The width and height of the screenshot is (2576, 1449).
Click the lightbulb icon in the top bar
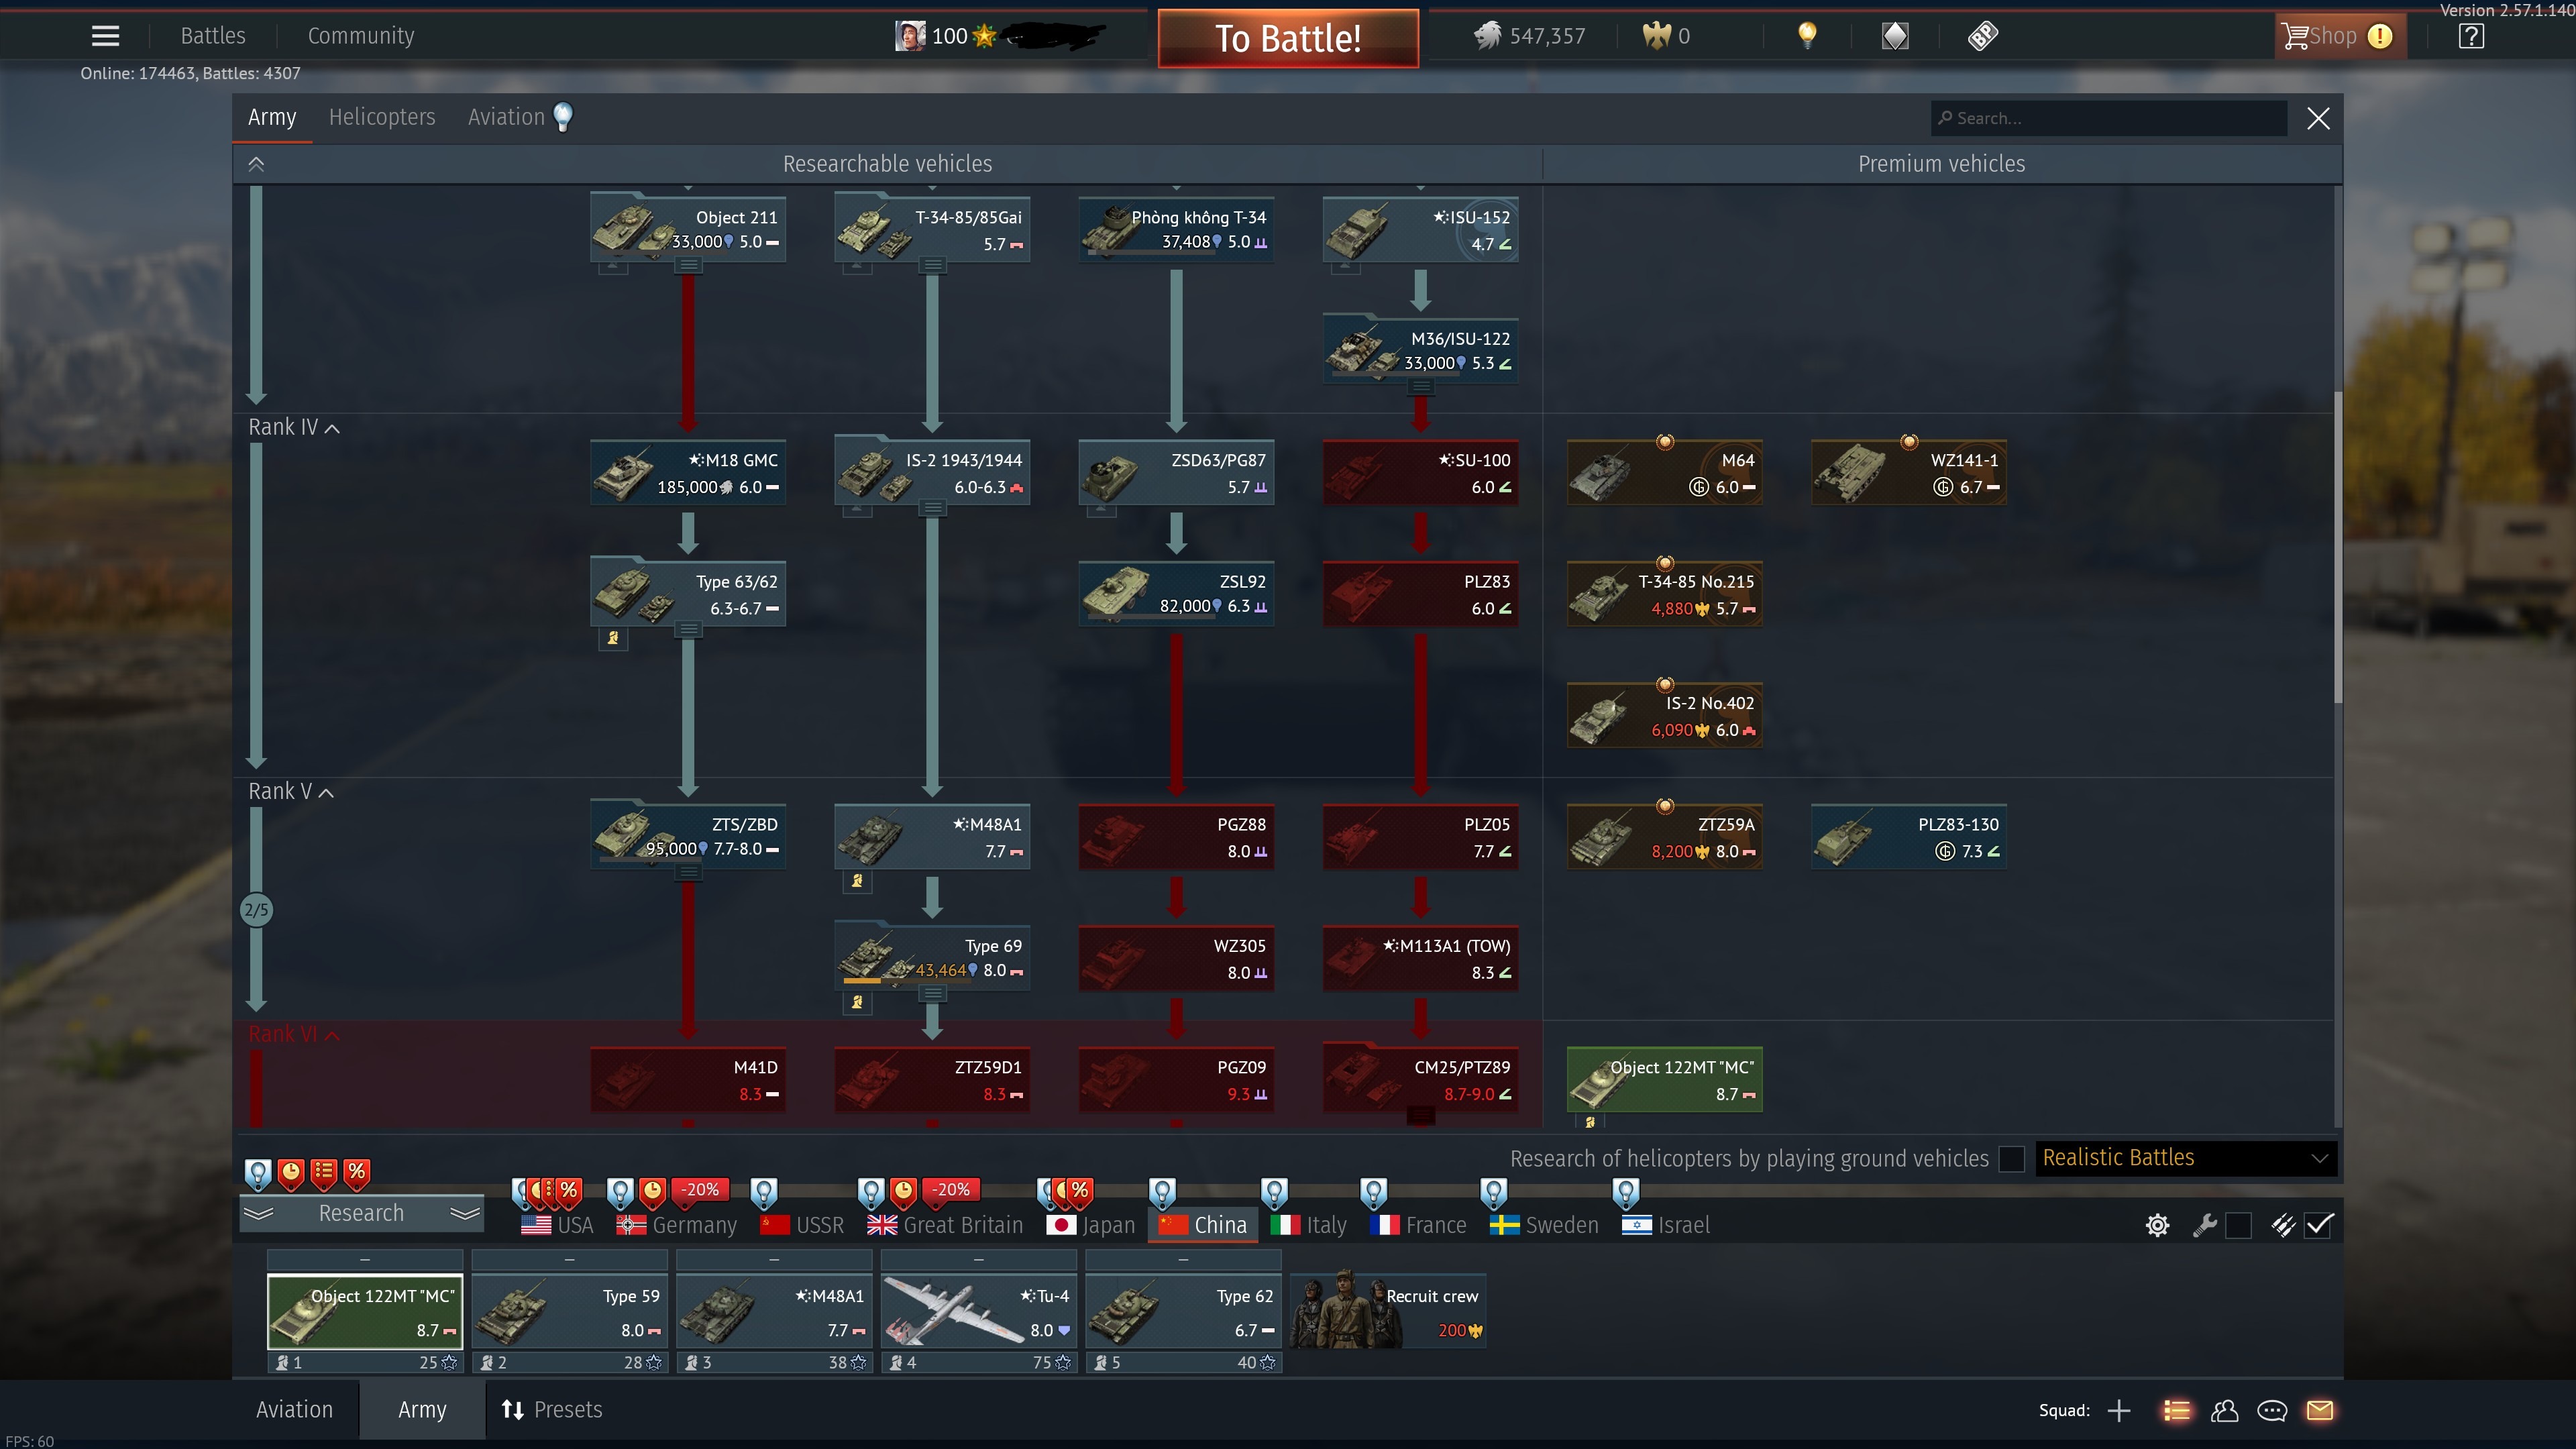[1807, 36]
